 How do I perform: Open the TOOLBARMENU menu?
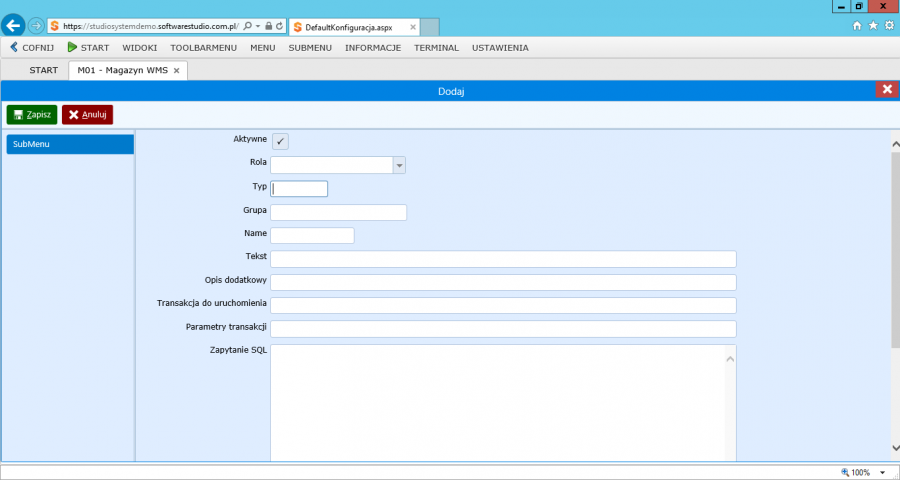204,48
